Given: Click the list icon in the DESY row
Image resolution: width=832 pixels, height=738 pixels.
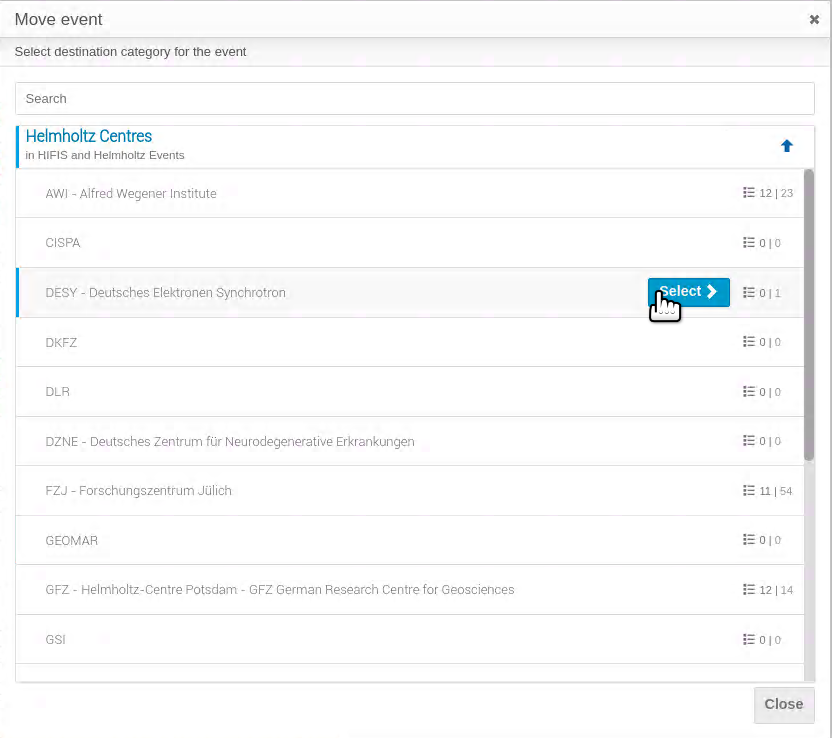Looking at the screenshot, I should pyautogui.click(x=748, y=292).
